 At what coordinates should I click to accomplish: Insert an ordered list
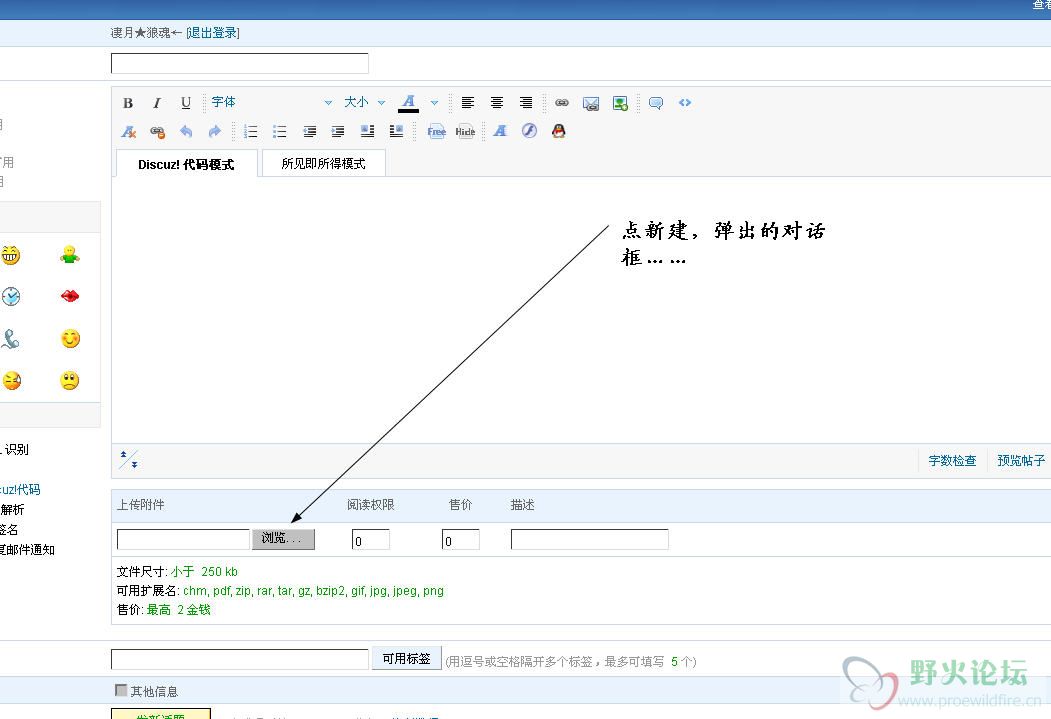[x=251, y=131]
